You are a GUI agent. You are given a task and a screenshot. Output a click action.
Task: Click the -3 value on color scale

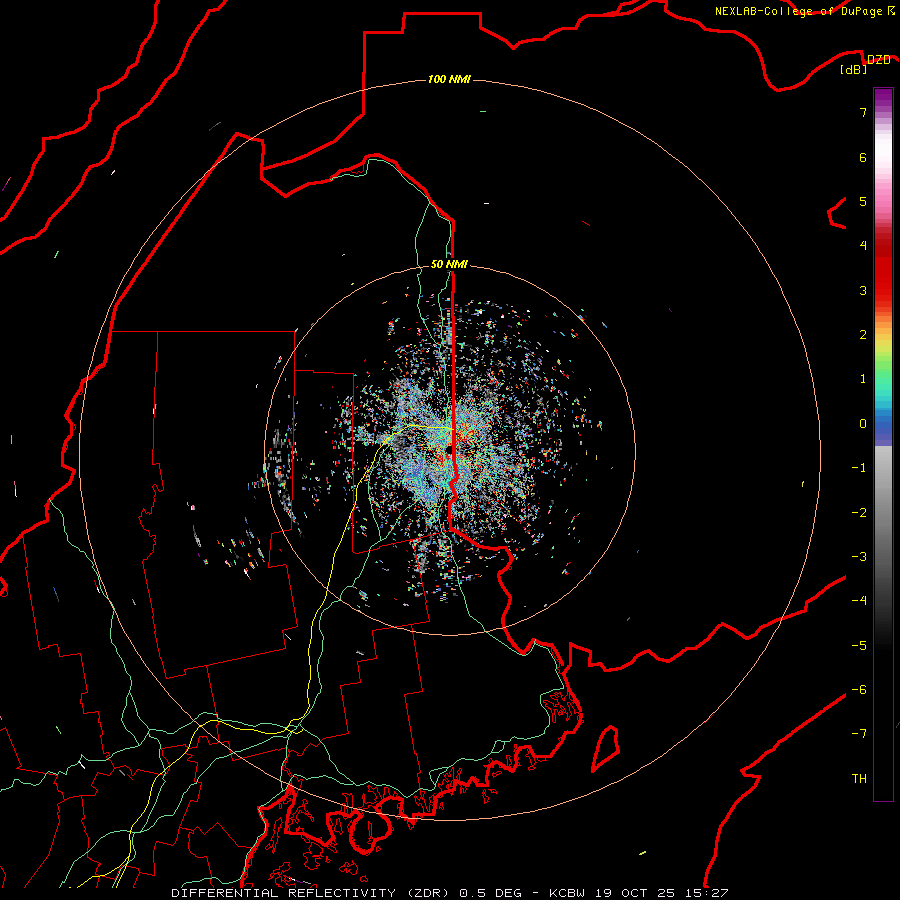[859, 557]
